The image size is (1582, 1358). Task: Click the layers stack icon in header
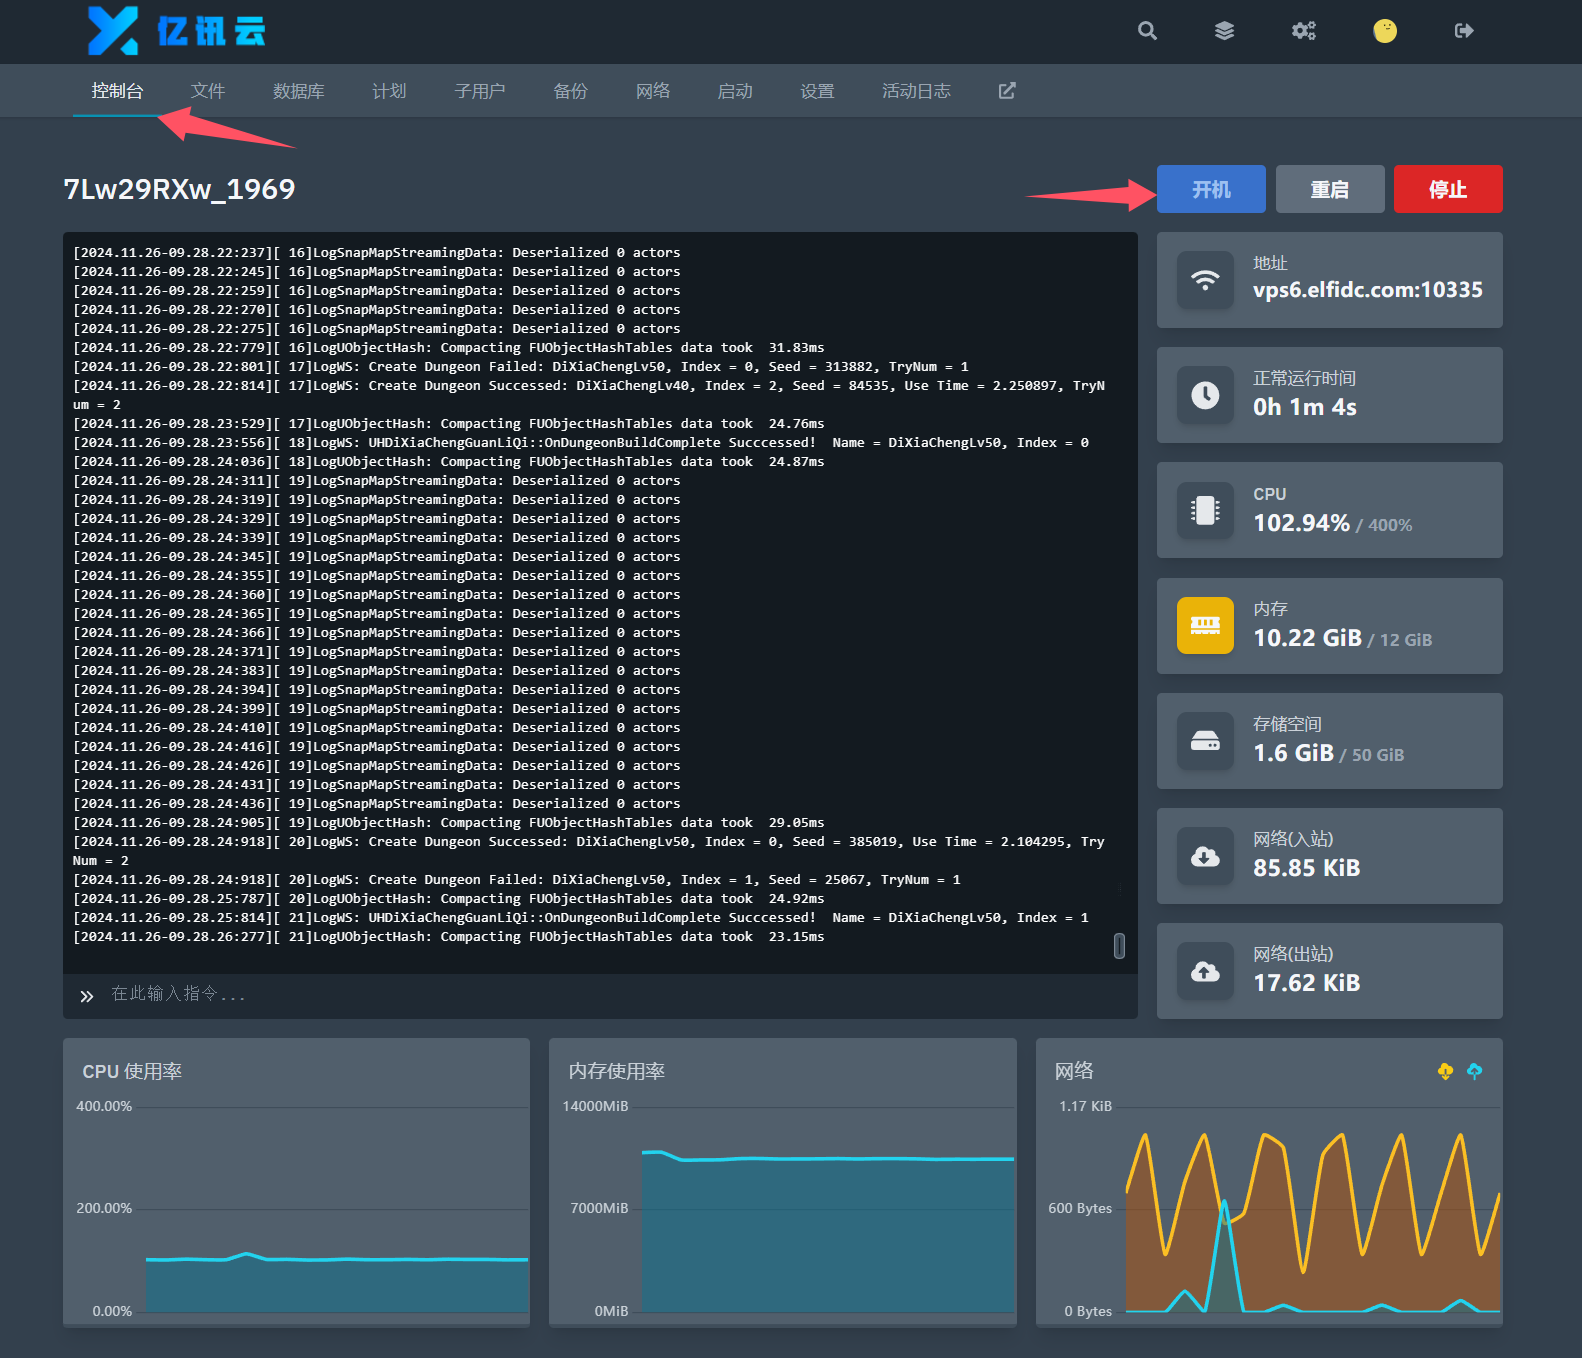pyautogui.click(x=1224, y=31)
